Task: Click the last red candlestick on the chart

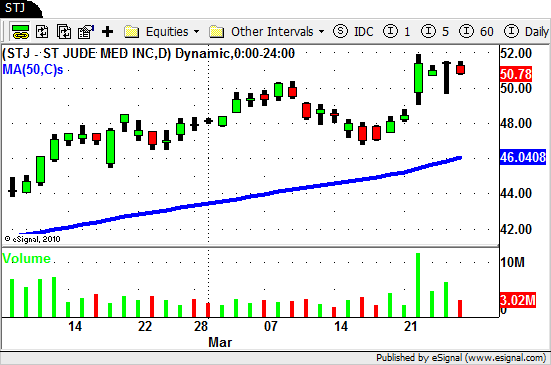Action: tap(460, 68)
